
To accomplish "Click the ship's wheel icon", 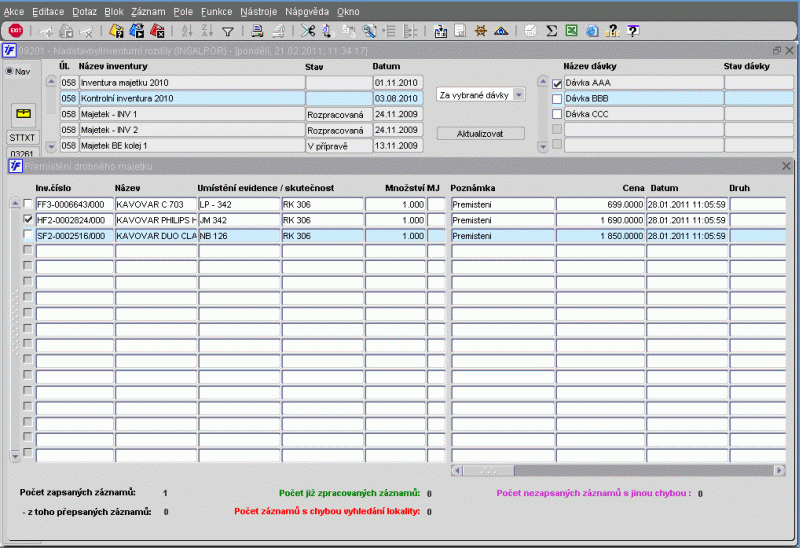I will (481, 31).
